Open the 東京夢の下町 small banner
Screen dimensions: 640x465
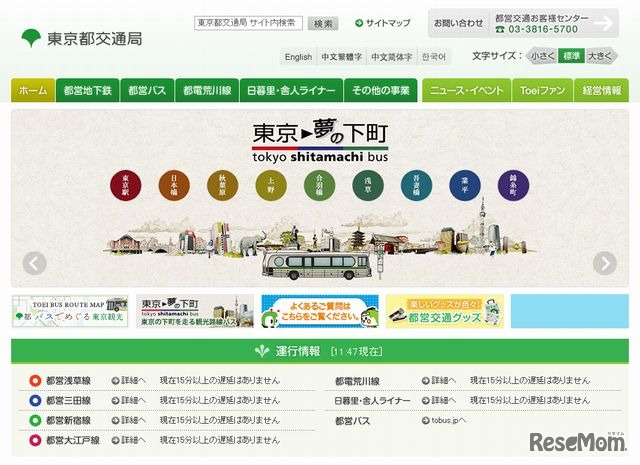(x=195, y=311)
